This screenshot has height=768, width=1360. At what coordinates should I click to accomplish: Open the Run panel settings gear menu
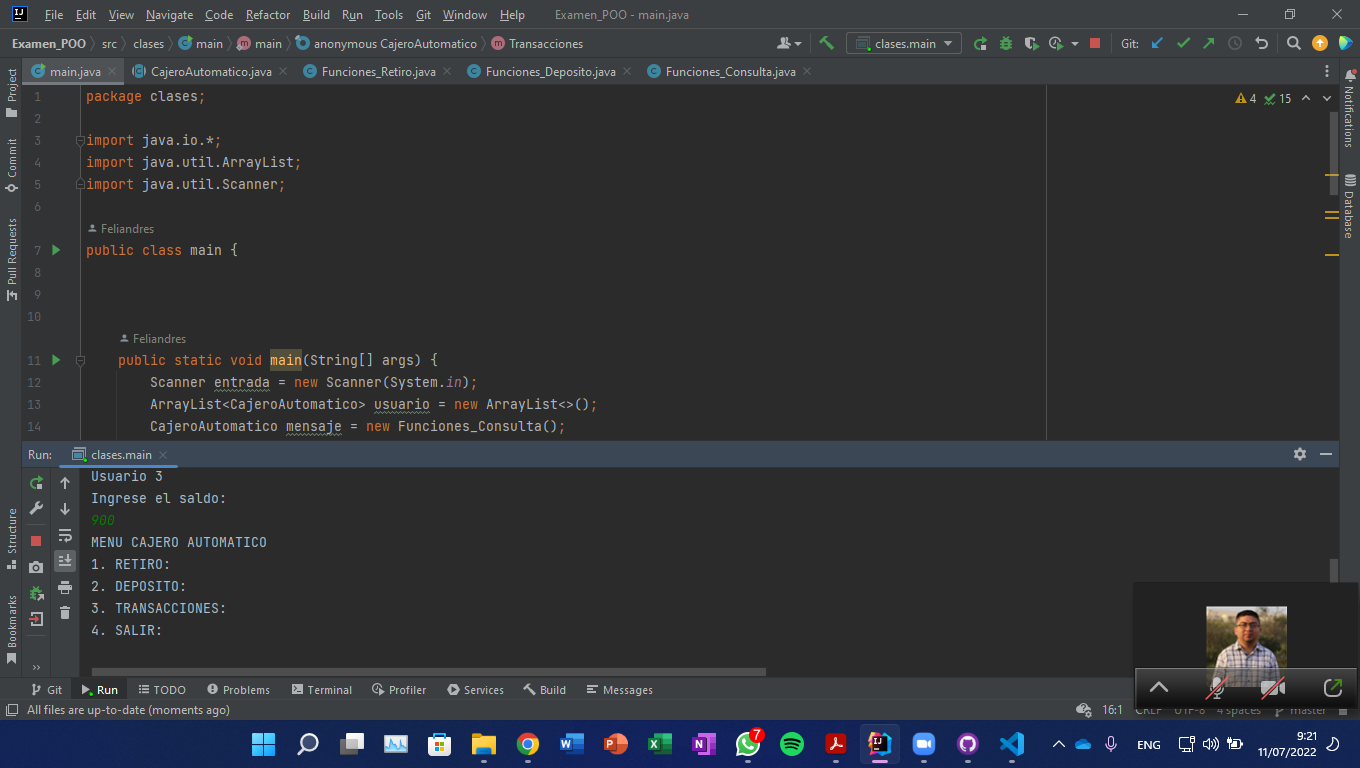(x=1300, y=454)
